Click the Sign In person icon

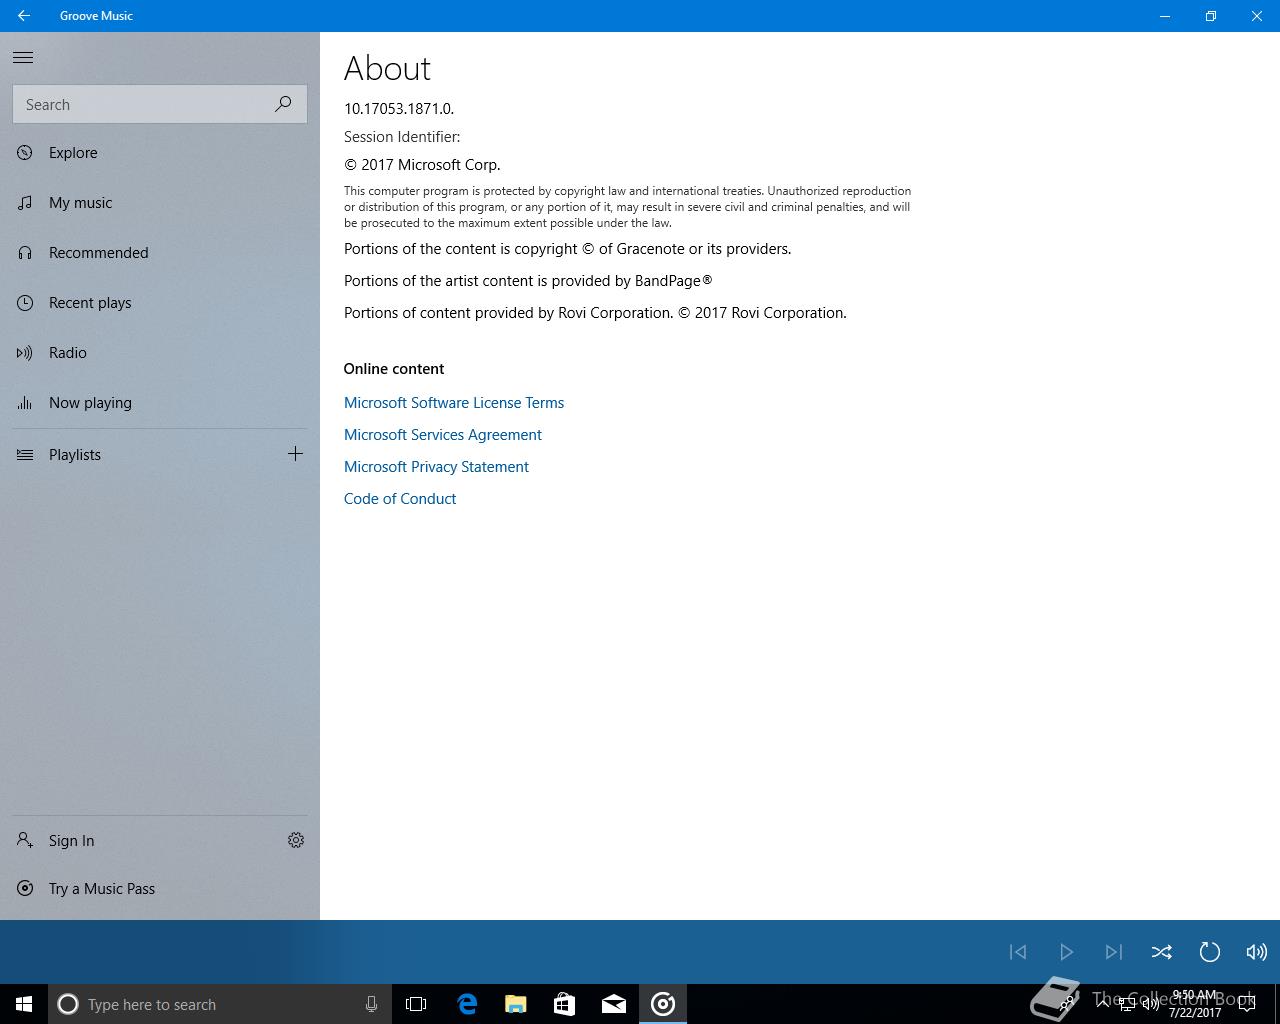click(x=25, y=841)
